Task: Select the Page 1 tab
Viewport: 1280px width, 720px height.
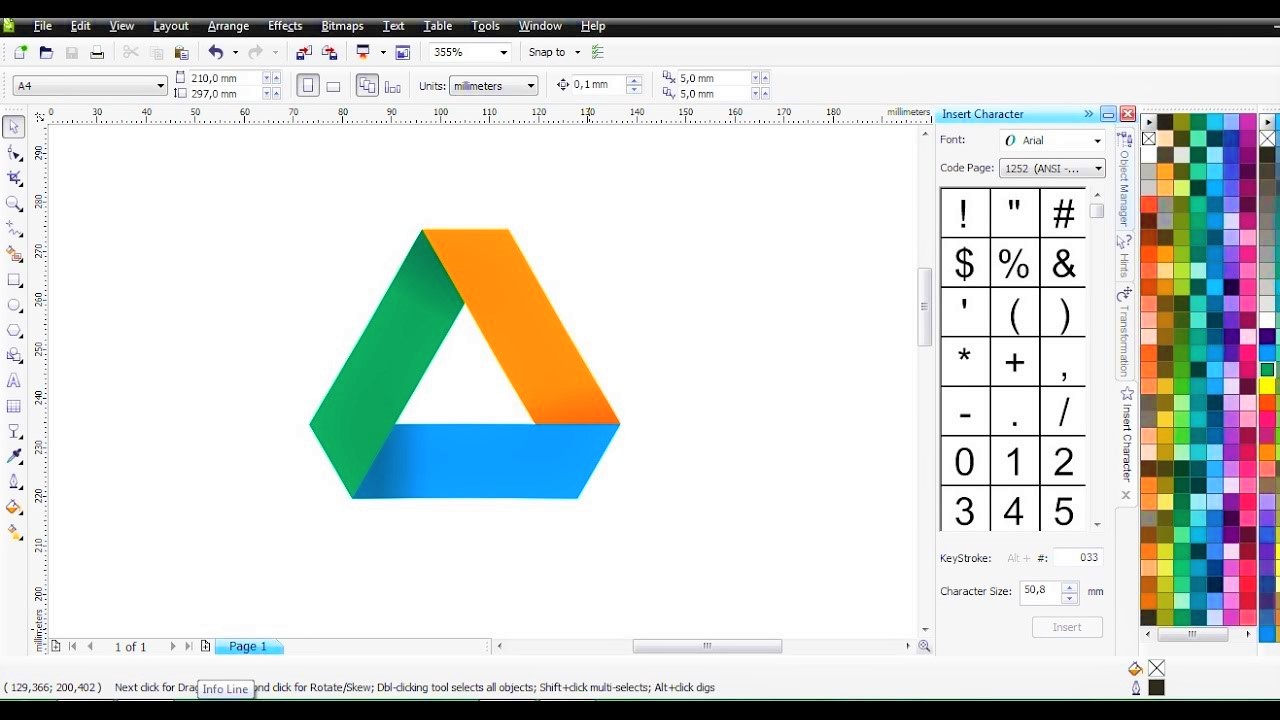Action: coord(248,647)
